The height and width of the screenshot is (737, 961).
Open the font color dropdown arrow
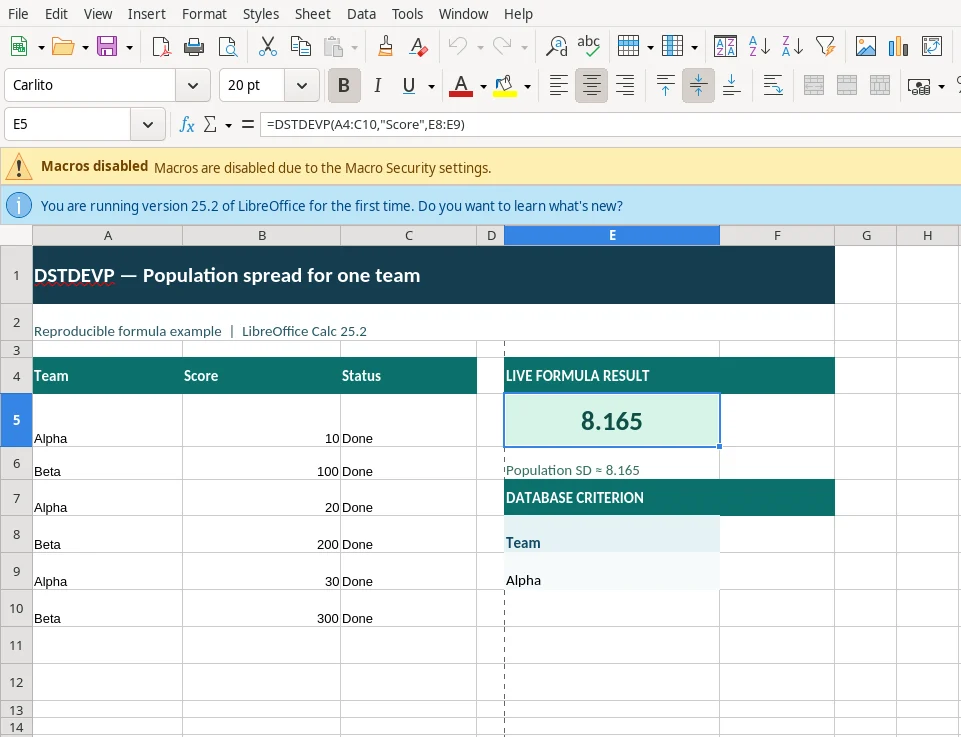[x=483, y=86]
